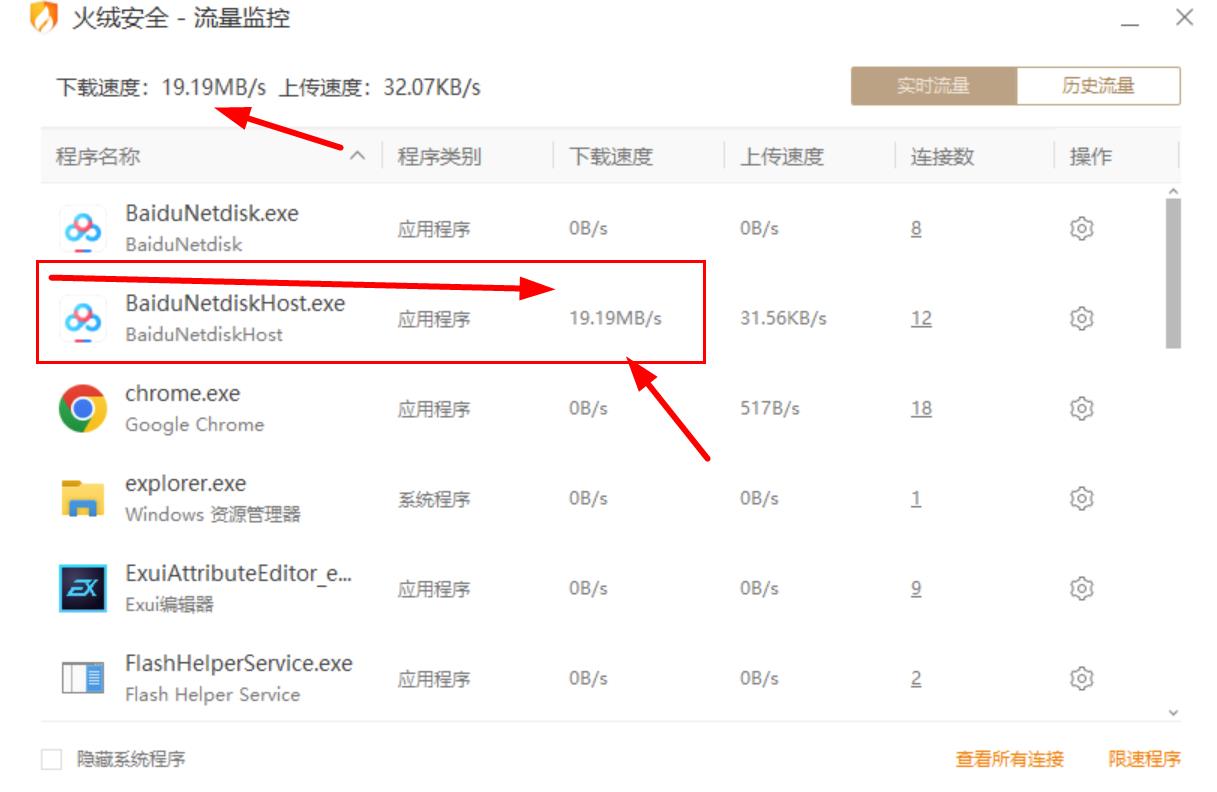1217x792 pixels.
Task: Open settings gear for chrome.exe
Action: point(1081,408)
